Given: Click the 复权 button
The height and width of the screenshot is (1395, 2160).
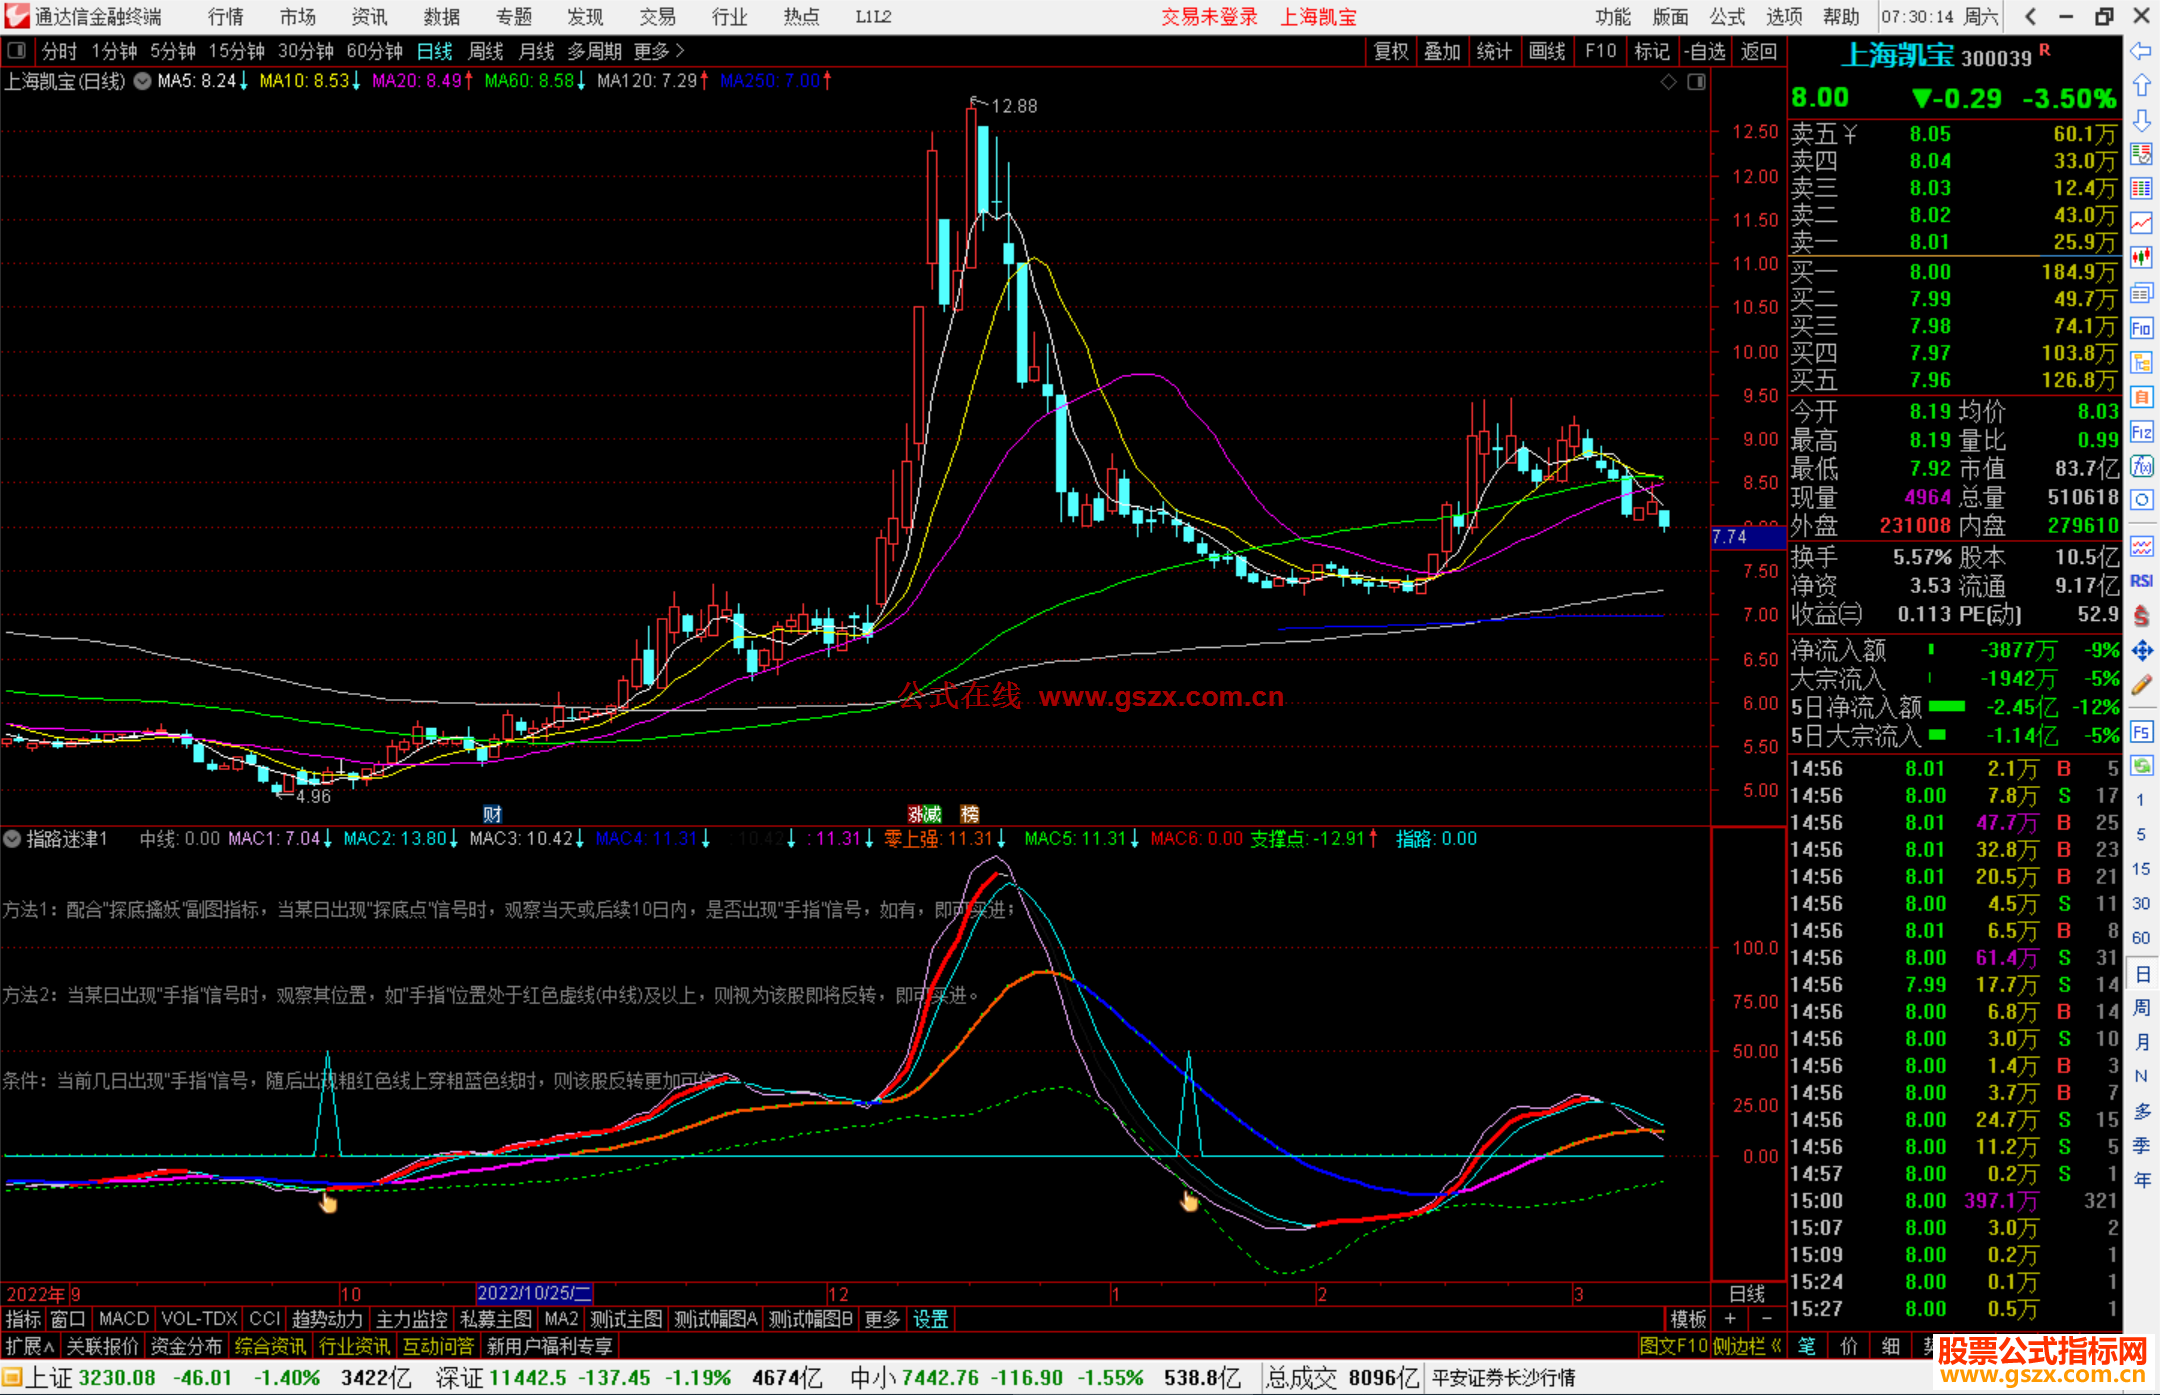Looking at the screenshot, I should coord(1390,51).
